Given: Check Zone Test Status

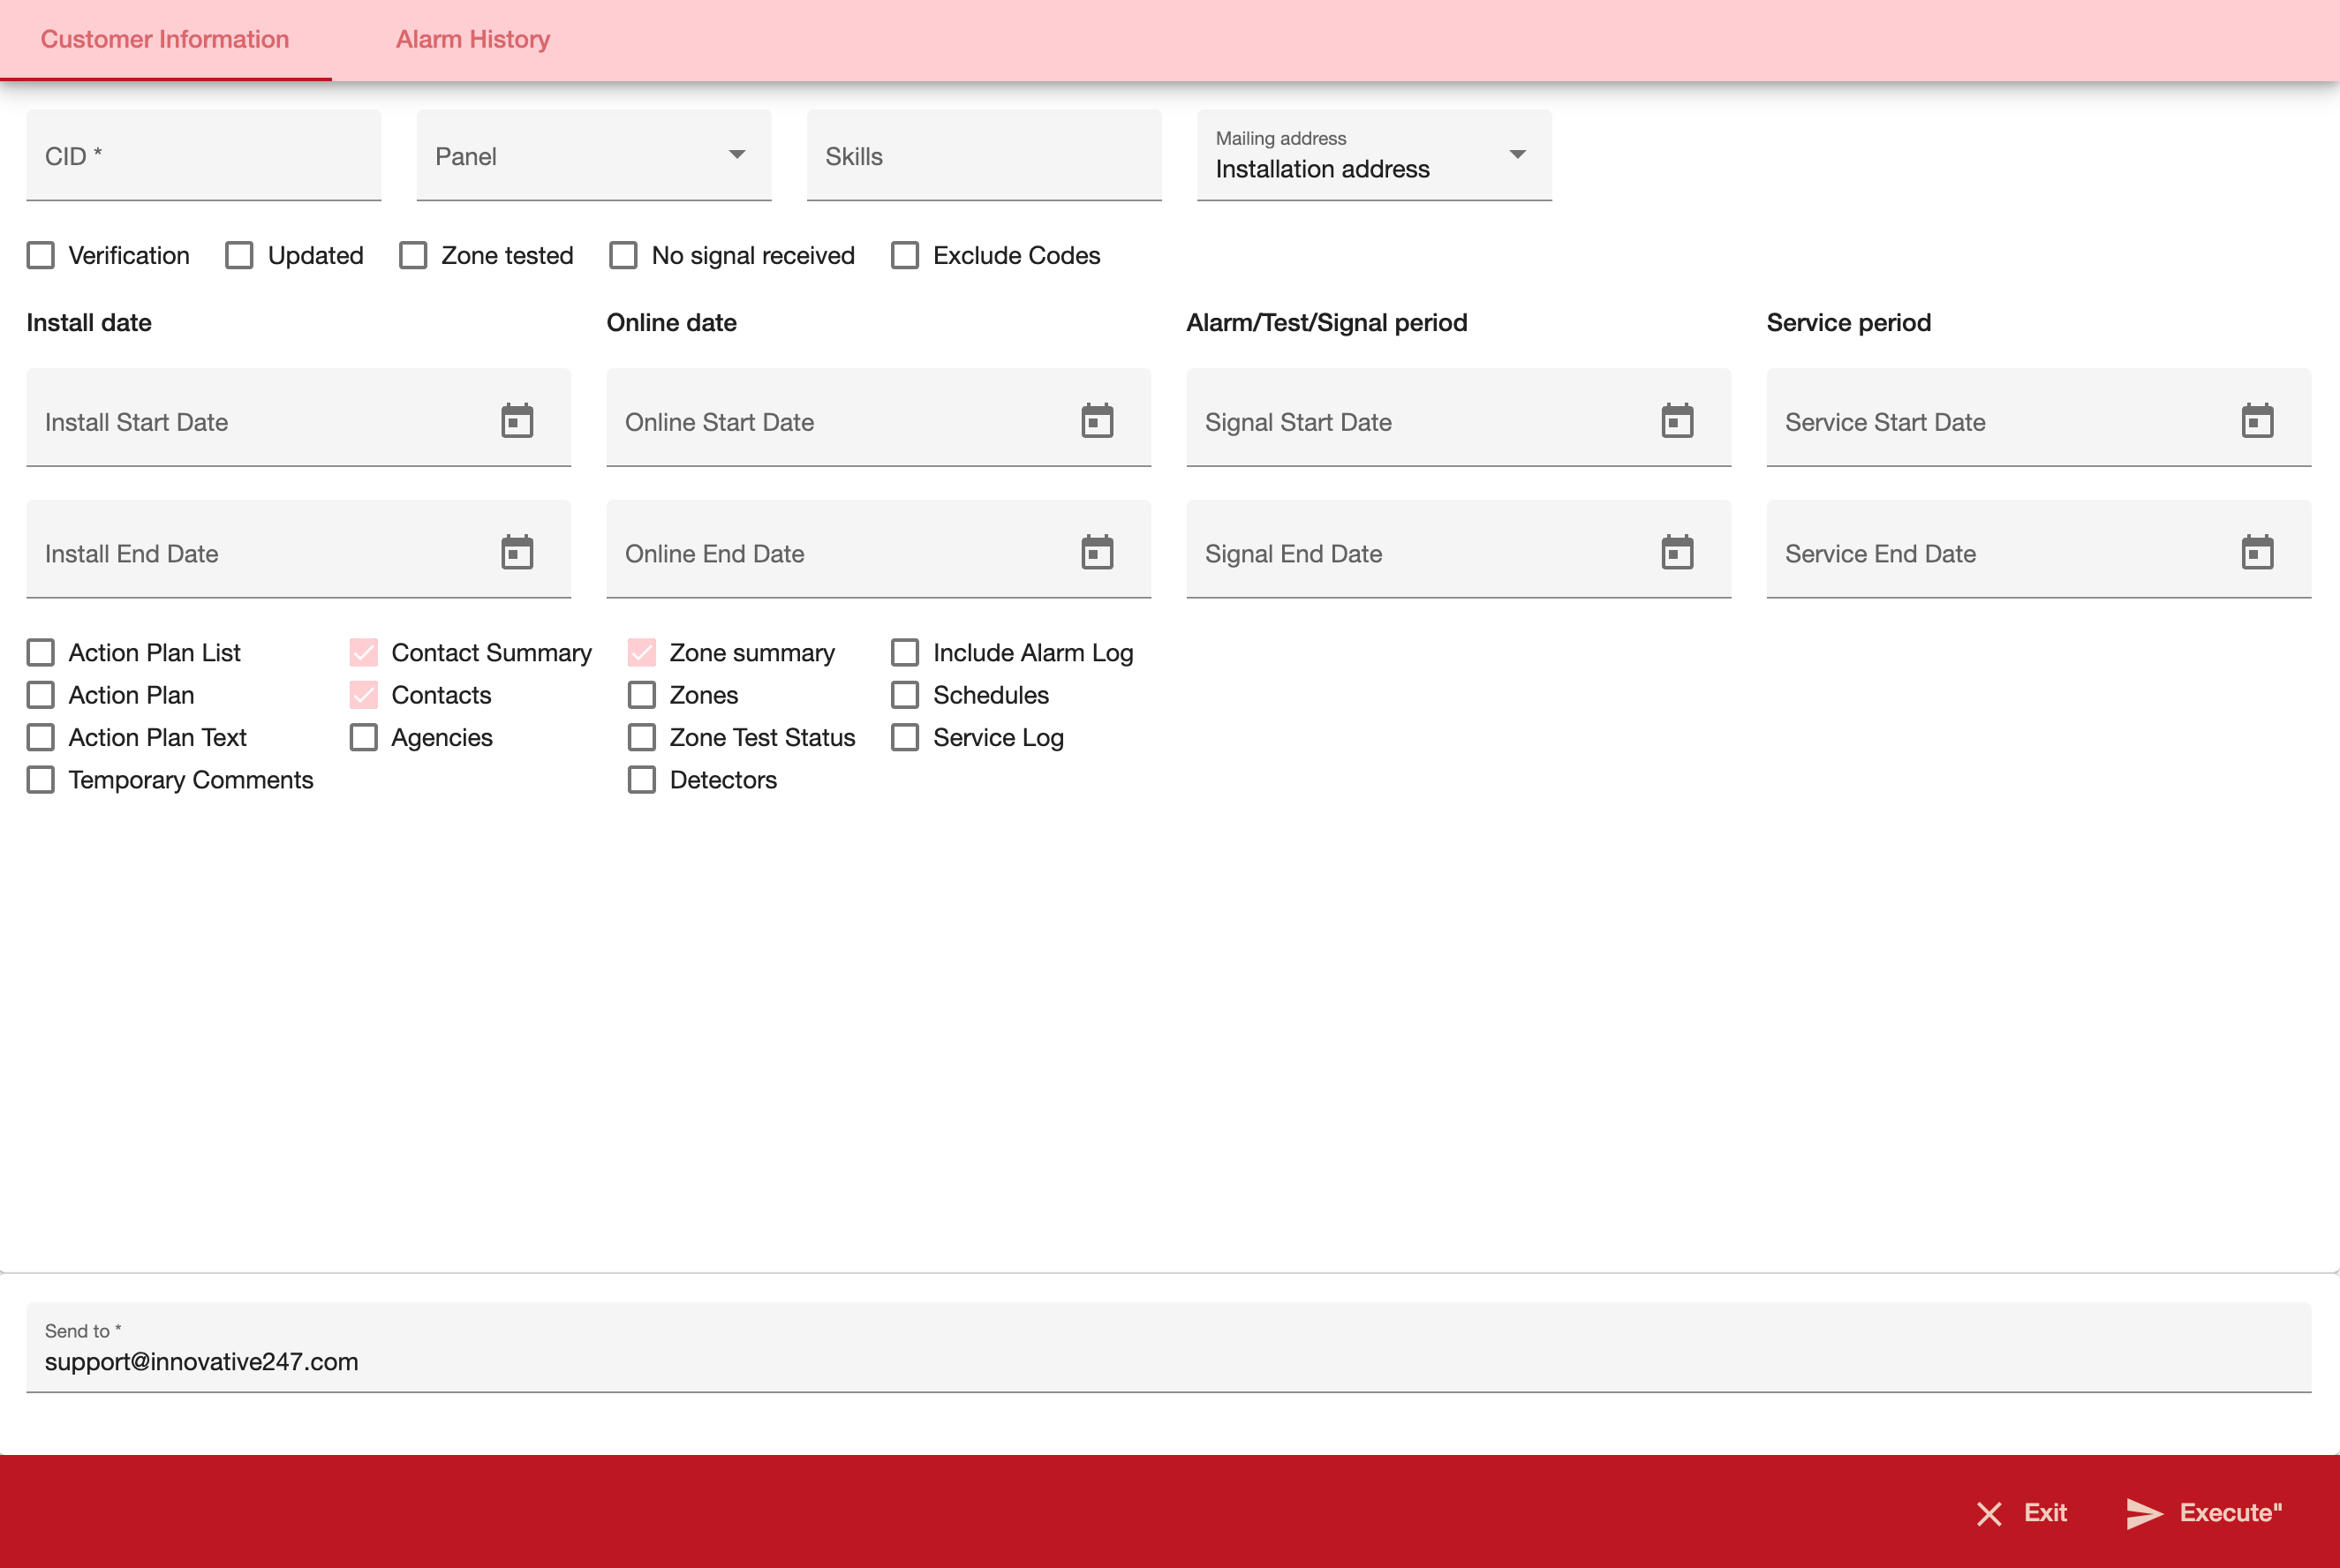Looking at the screenshot, I should tap(642, 738).
